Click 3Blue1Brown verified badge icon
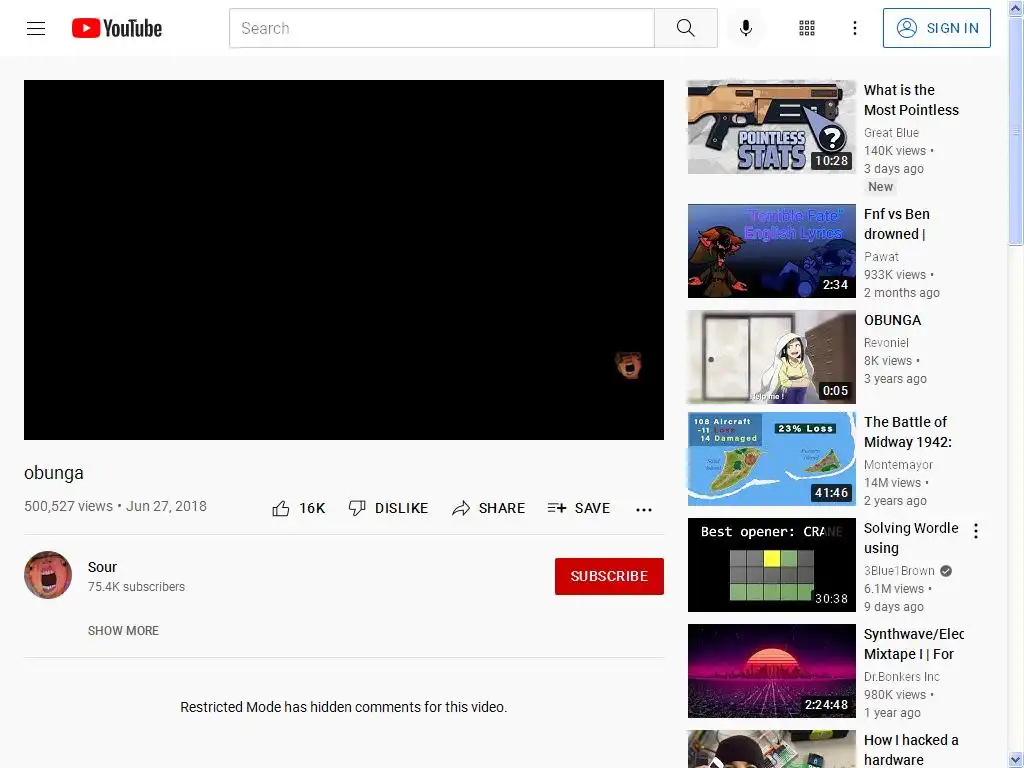This screenshot has width=1024, height=768. pyautogui.click(x=946, y=571)
